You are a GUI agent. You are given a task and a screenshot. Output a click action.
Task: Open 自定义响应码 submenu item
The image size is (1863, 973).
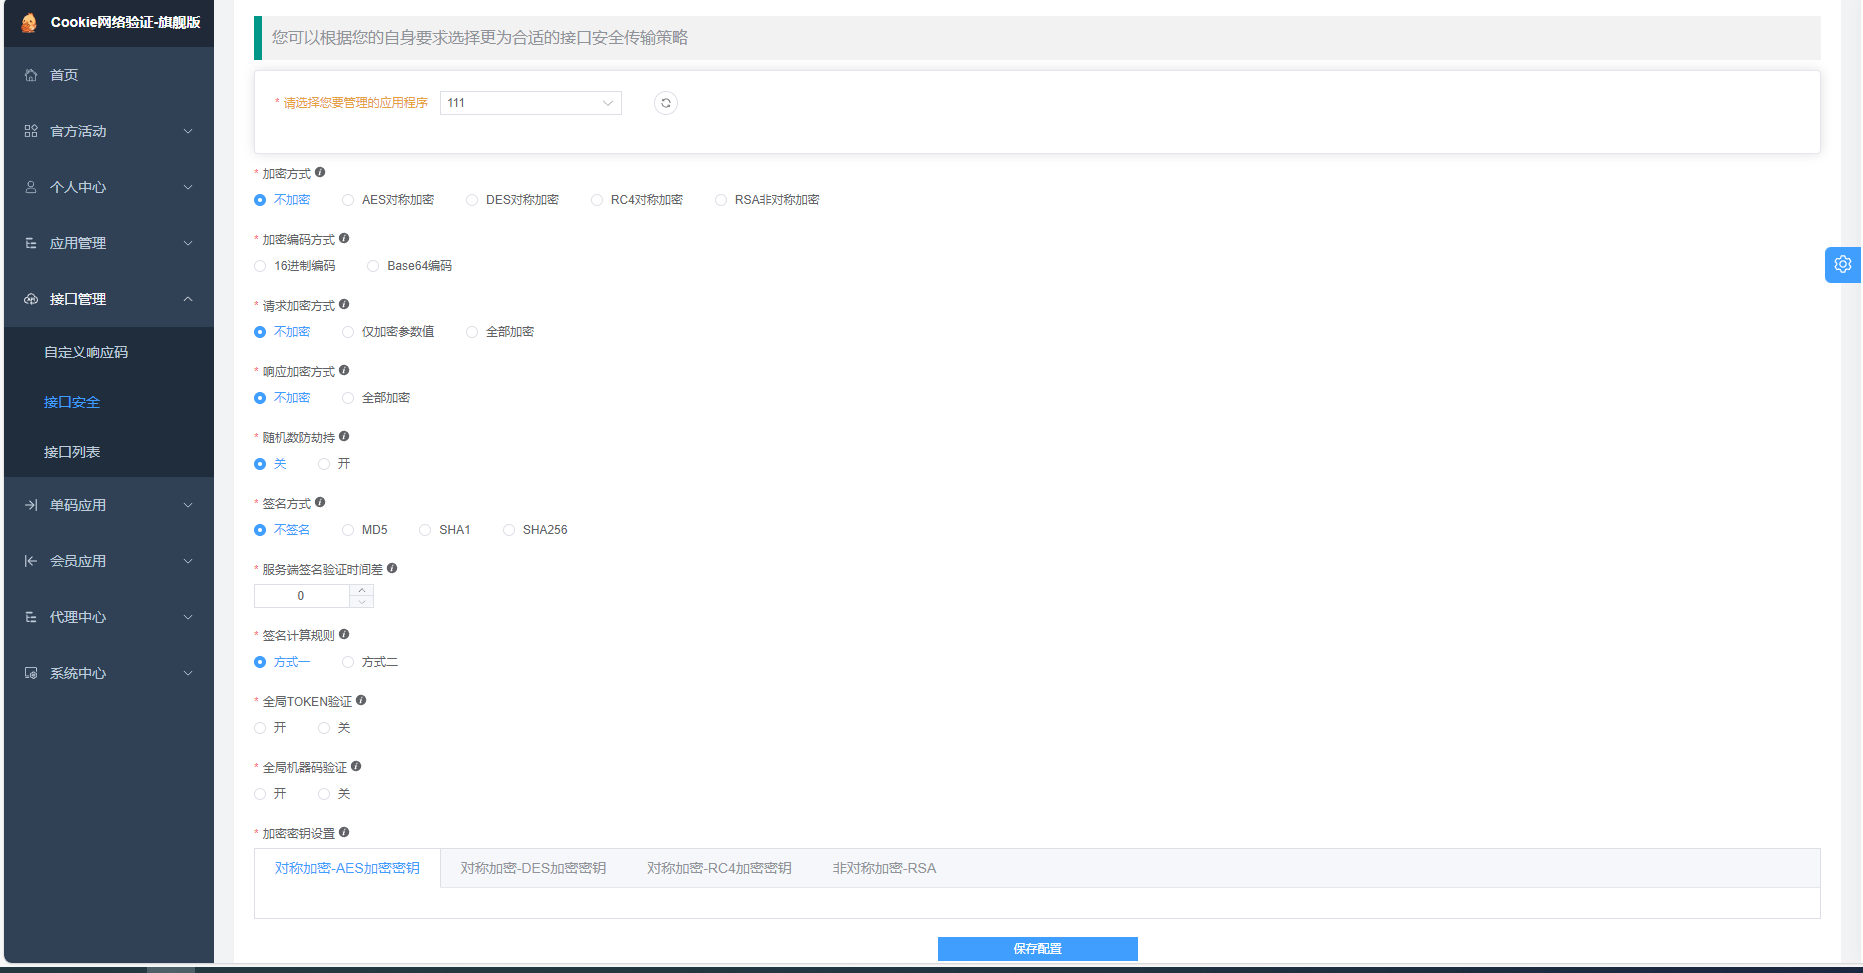click(109, 352)
